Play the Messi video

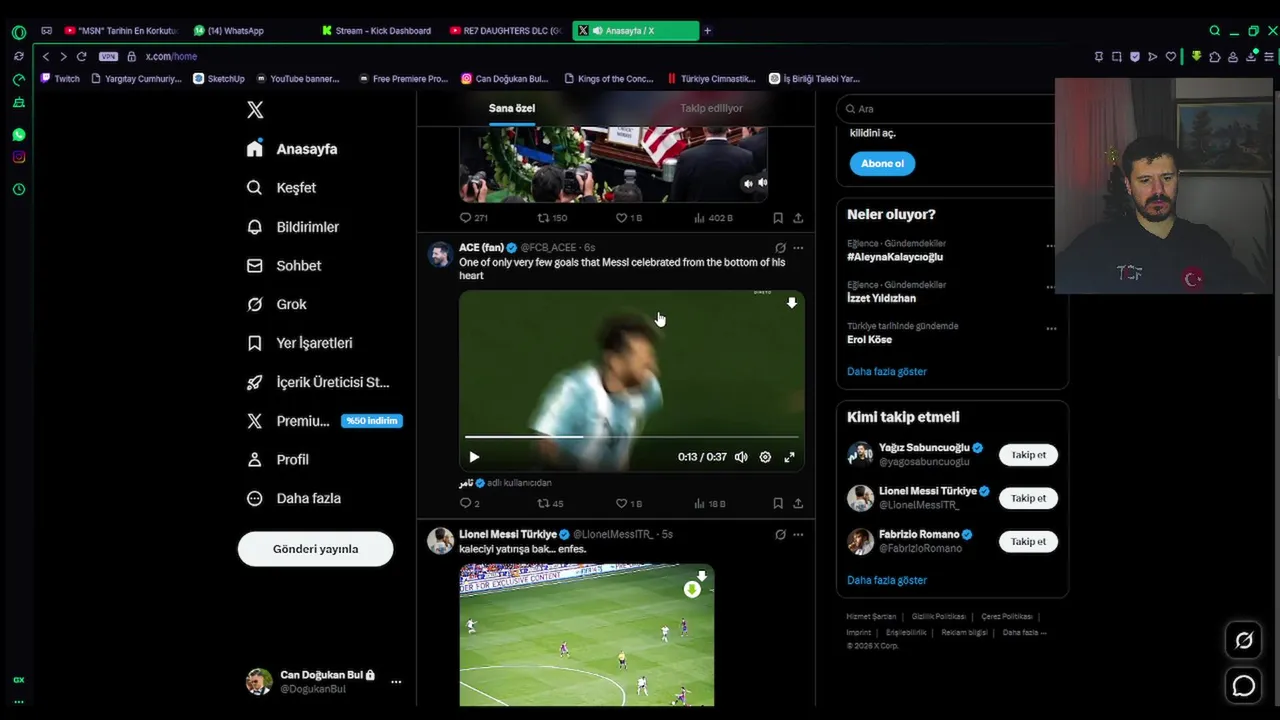pyautogui.click(x=474, y=457)
